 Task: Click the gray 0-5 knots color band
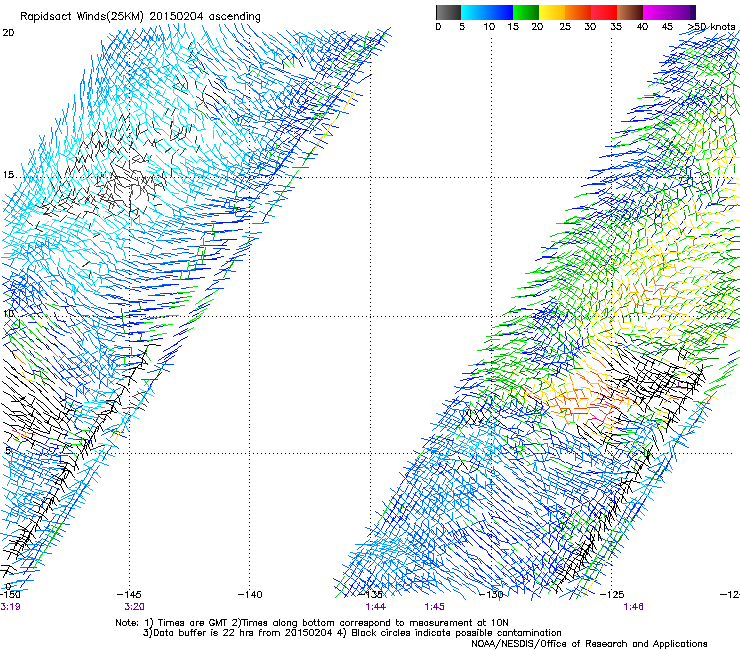[x=448, y=12]
